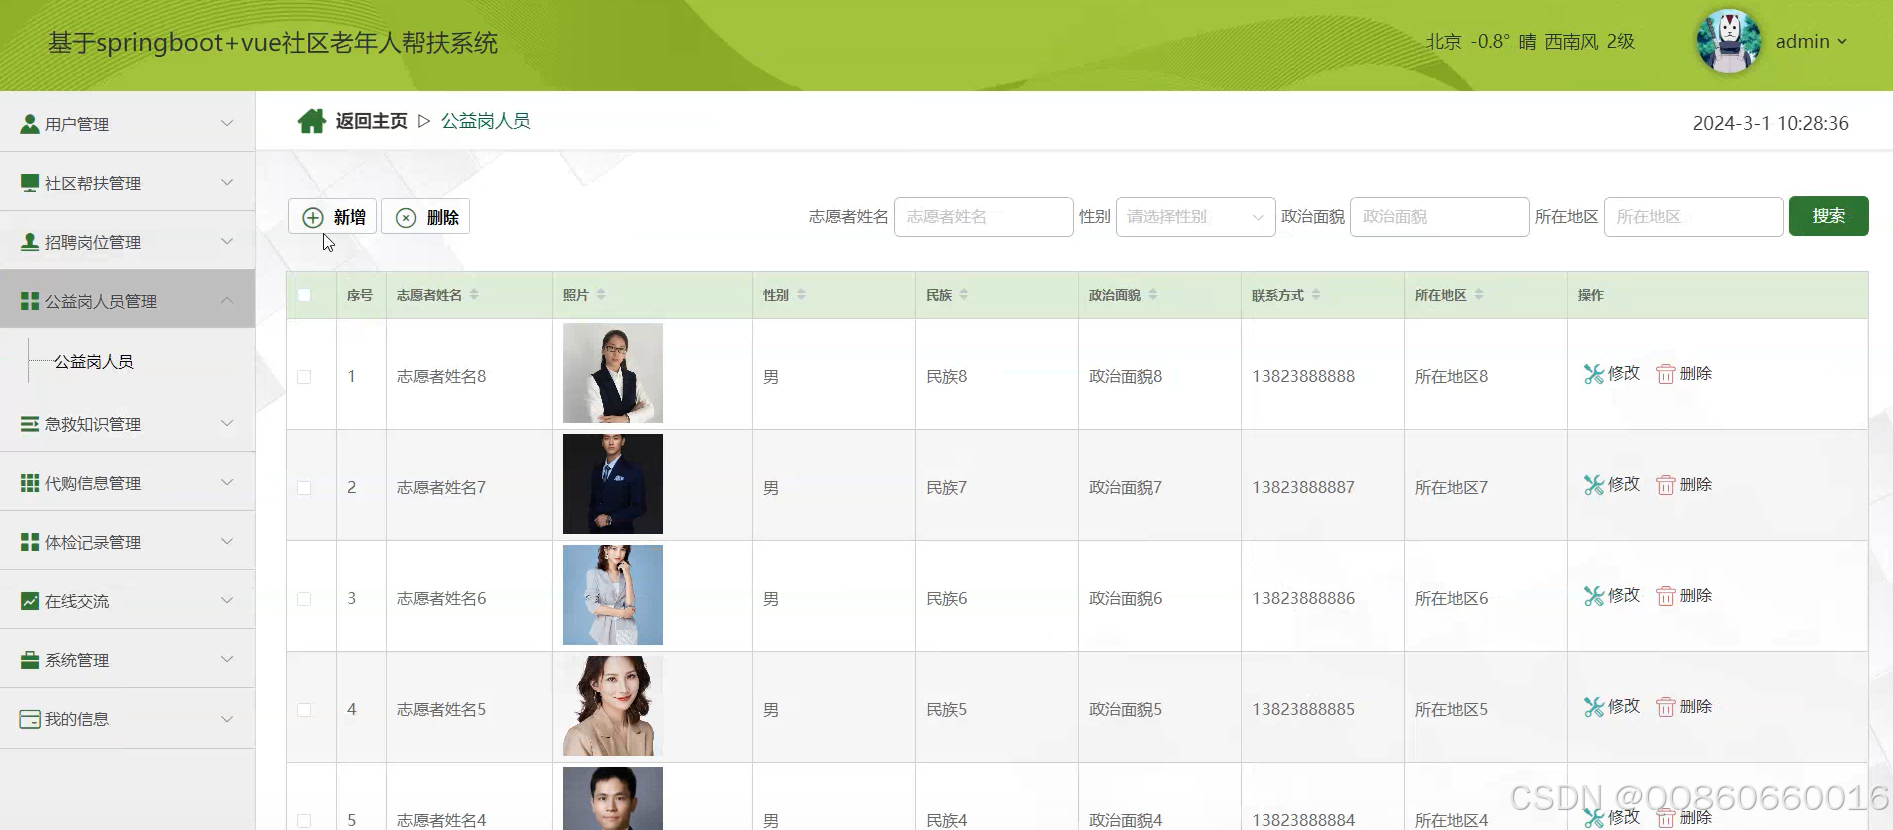Click the 用户管理 person icon

(x=30, y=124)
